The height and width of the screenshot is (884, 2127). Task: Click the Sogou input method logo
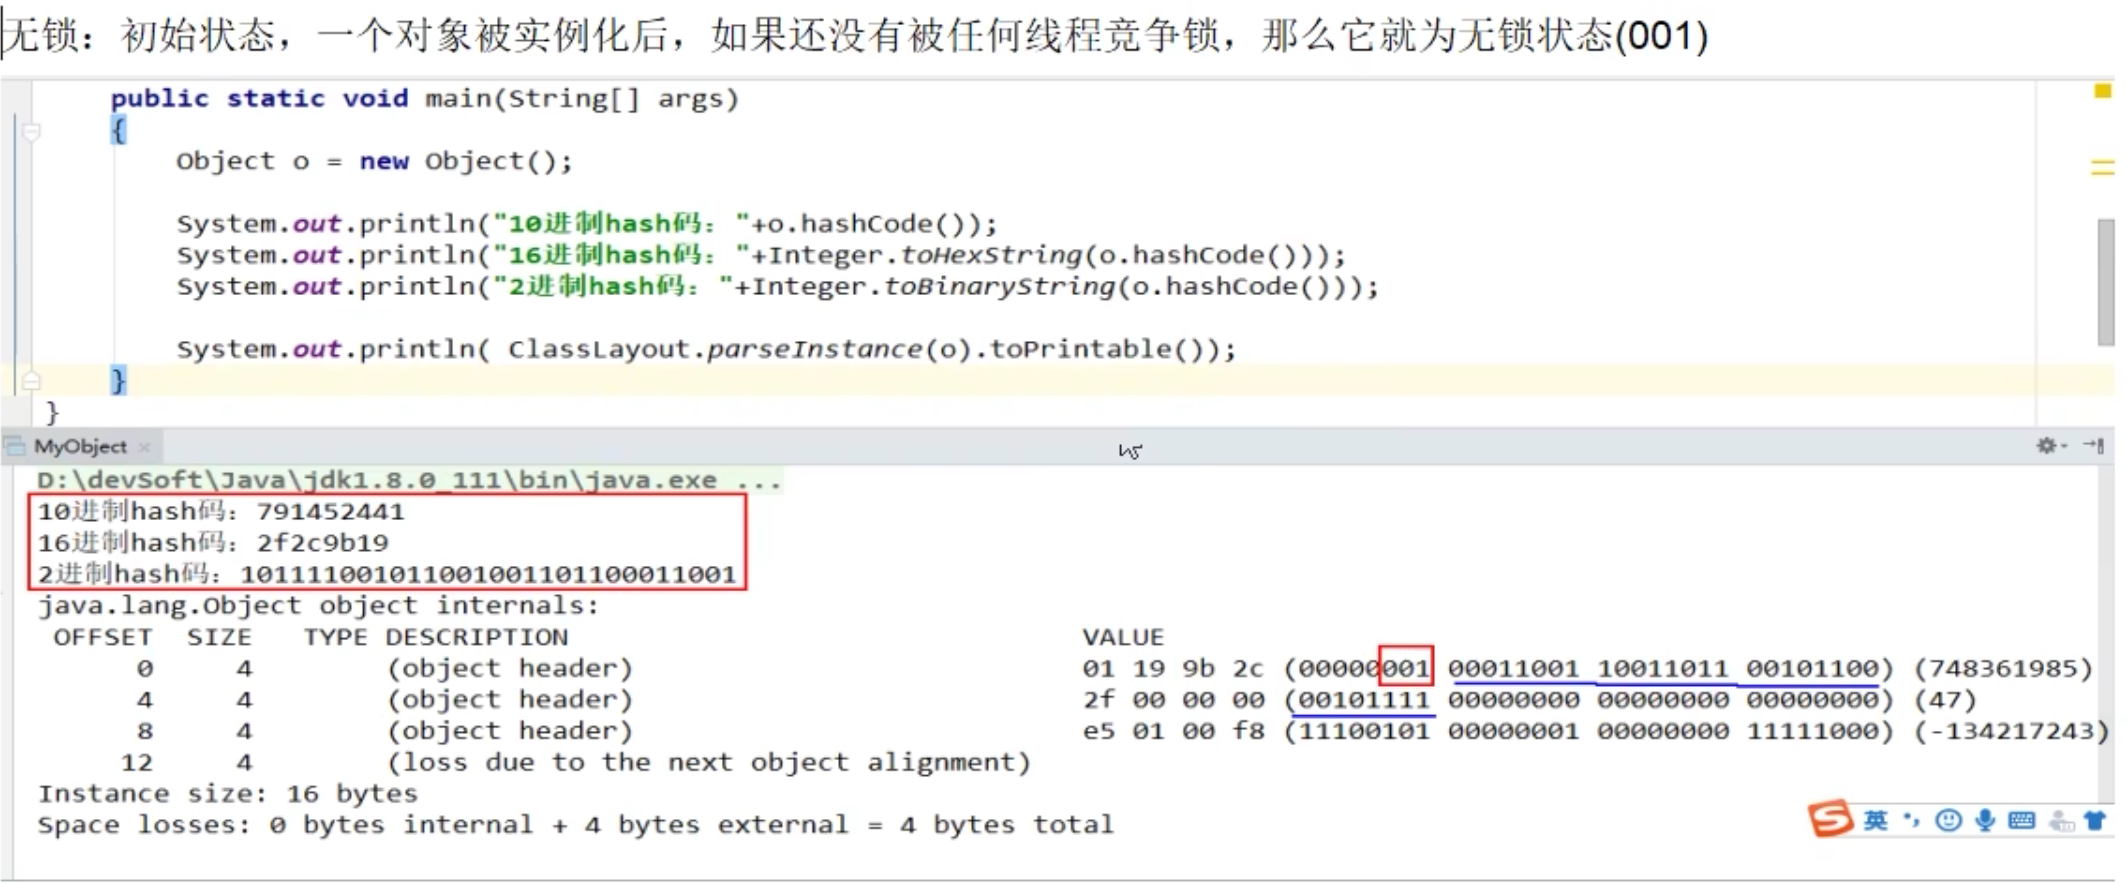pos(1831,820)
